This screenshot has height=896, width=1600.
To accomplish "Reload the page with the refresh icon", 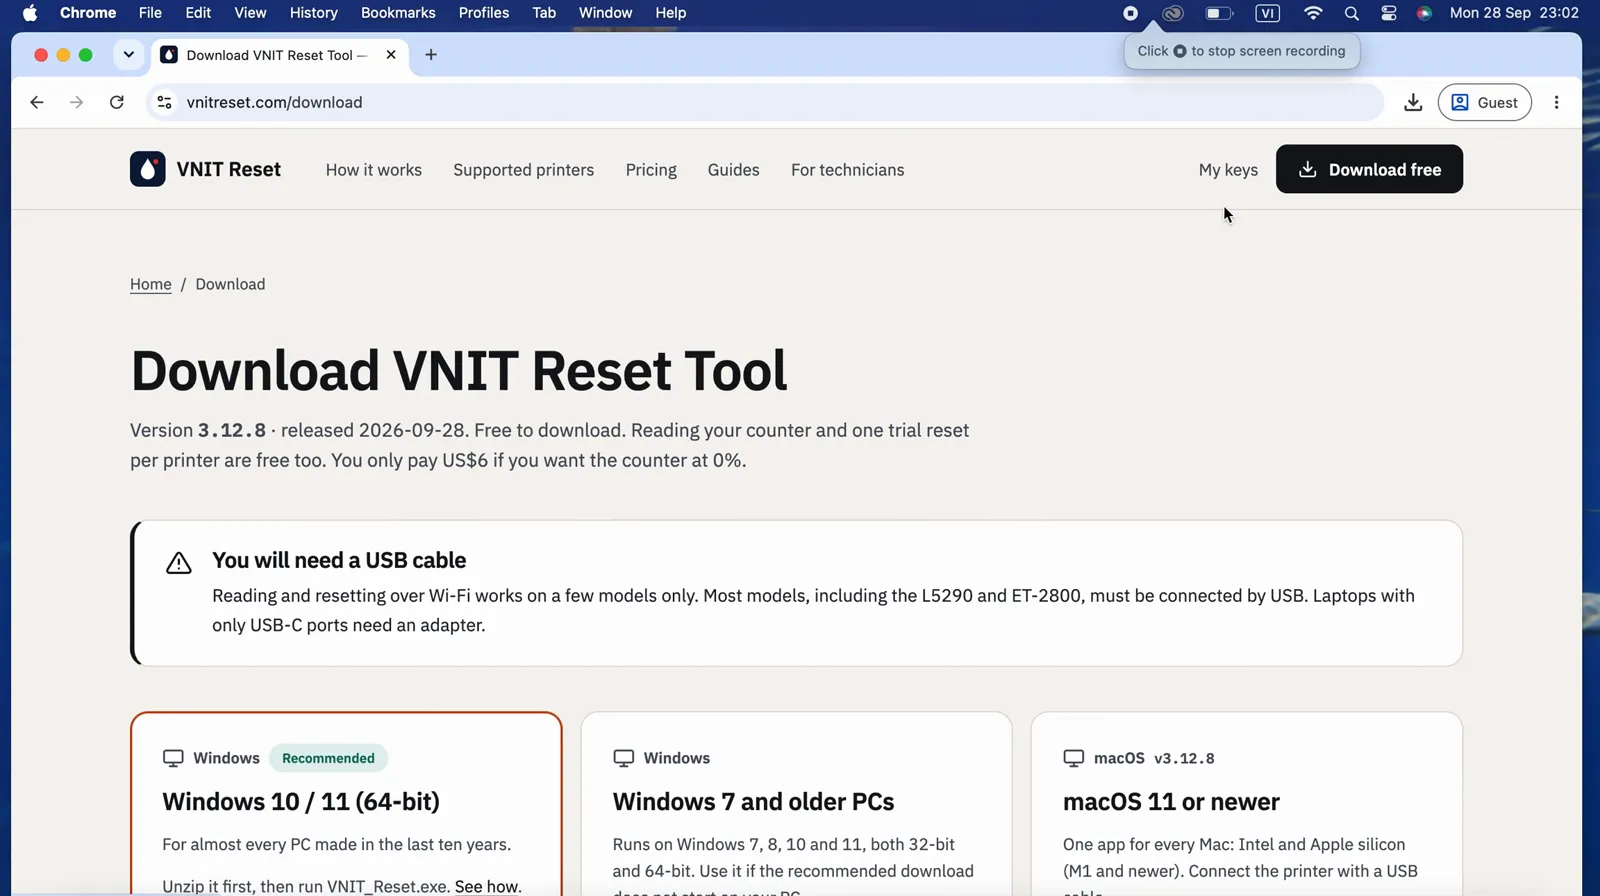I will tap(117, 102).
